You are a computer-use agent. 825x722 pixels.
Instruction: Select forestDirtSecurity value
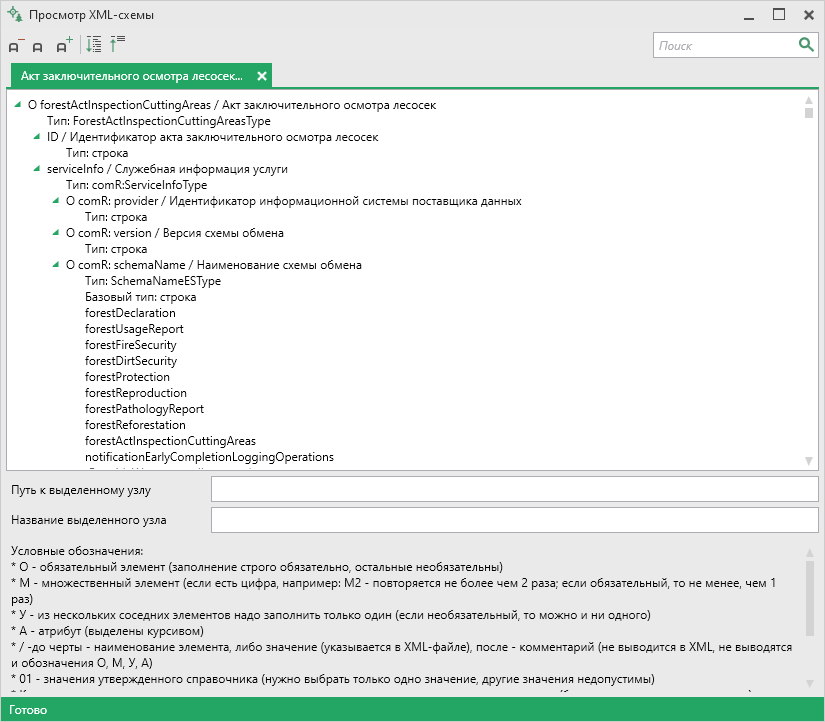click(x=131, y=361)
